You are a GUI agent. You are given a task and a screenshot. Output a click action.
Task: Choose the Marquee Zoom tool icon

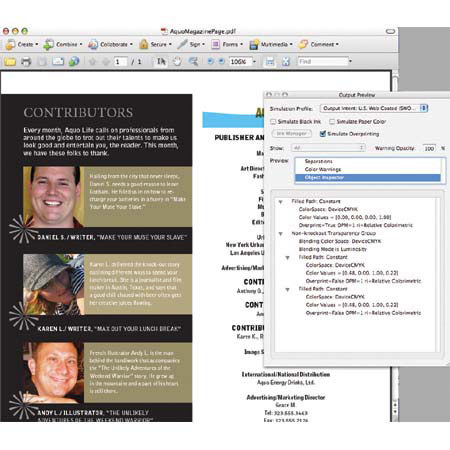pyautogui.click(x=193, y=62)
